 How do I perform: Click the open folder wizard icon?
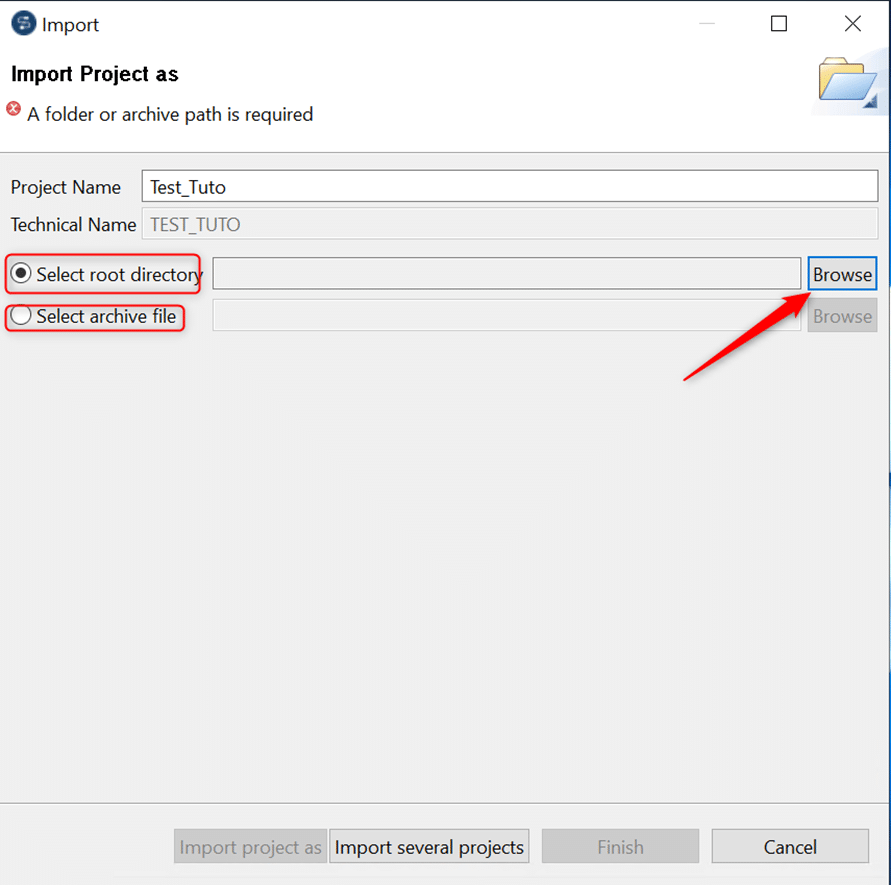[847, 81]
